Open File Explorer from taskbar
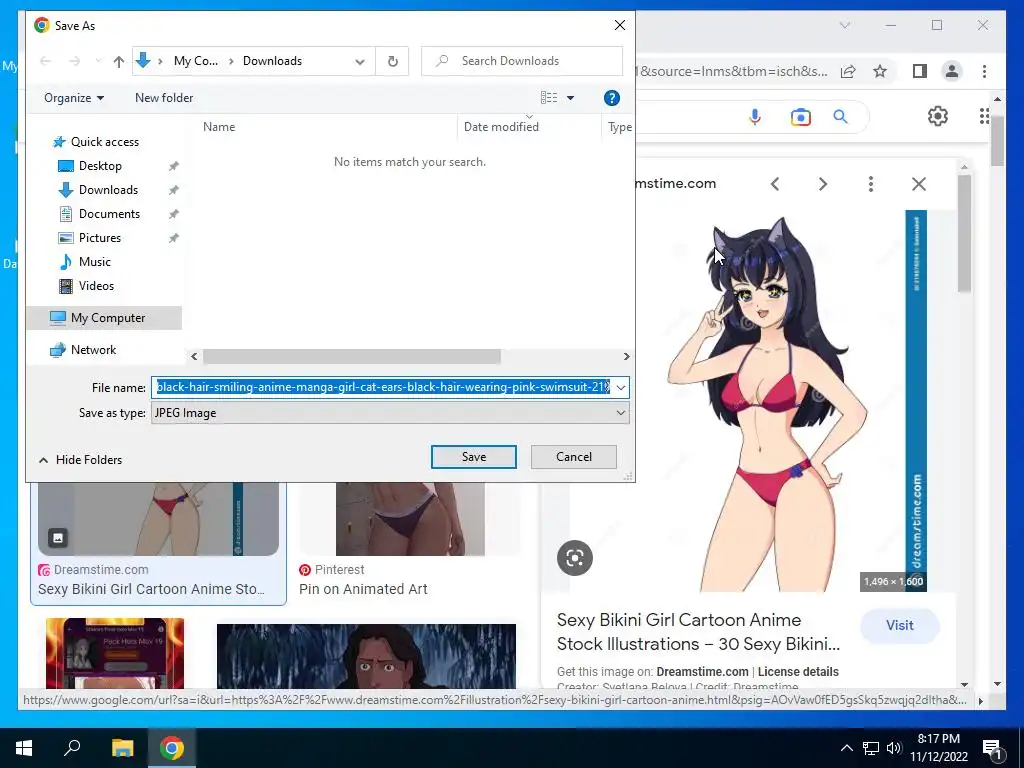Image resolution: width=1024 pixels, height=768 pixels. tap(122, 748)
